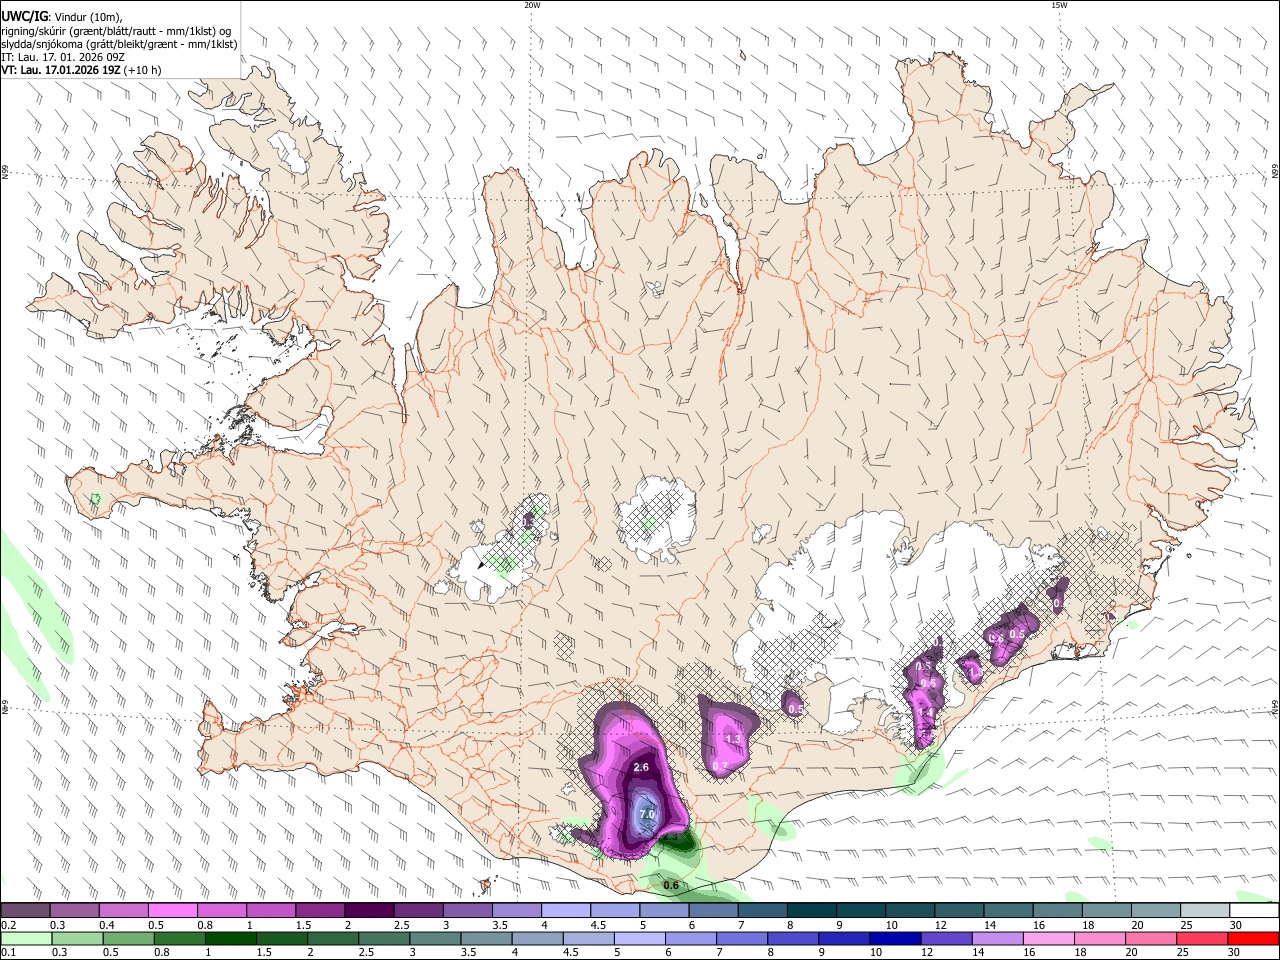Select white top-row swatch after 30
Image resolution: width=1280 pixels, height=960 pixels.
point(1255,910)
